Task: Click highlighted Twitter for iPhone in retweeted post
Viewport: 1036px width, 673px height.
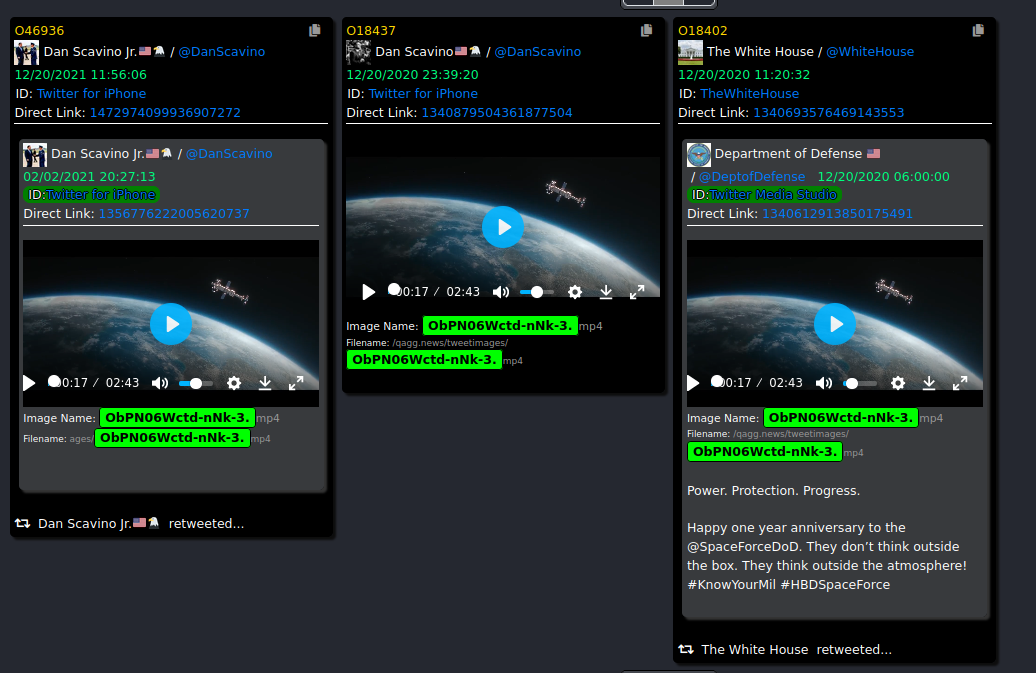Action: pyautogui.click(x=101, y=195)
